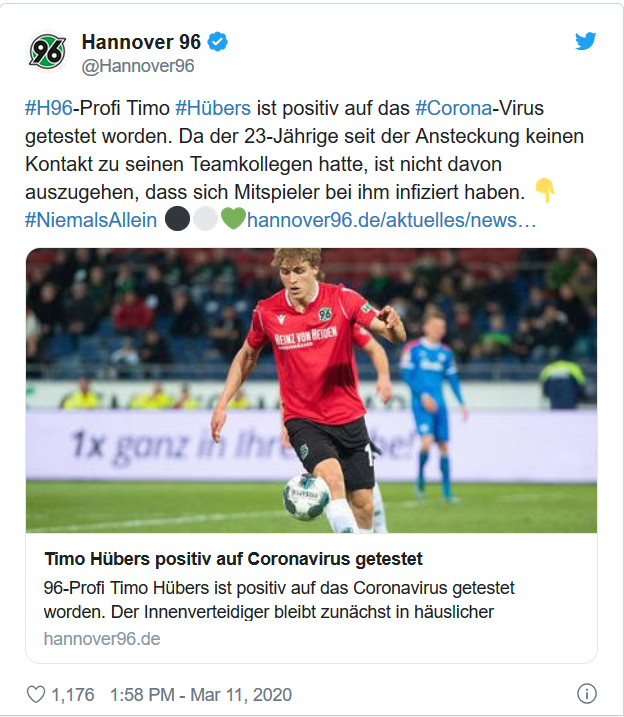Click the black circle emoji

[177, 219]
